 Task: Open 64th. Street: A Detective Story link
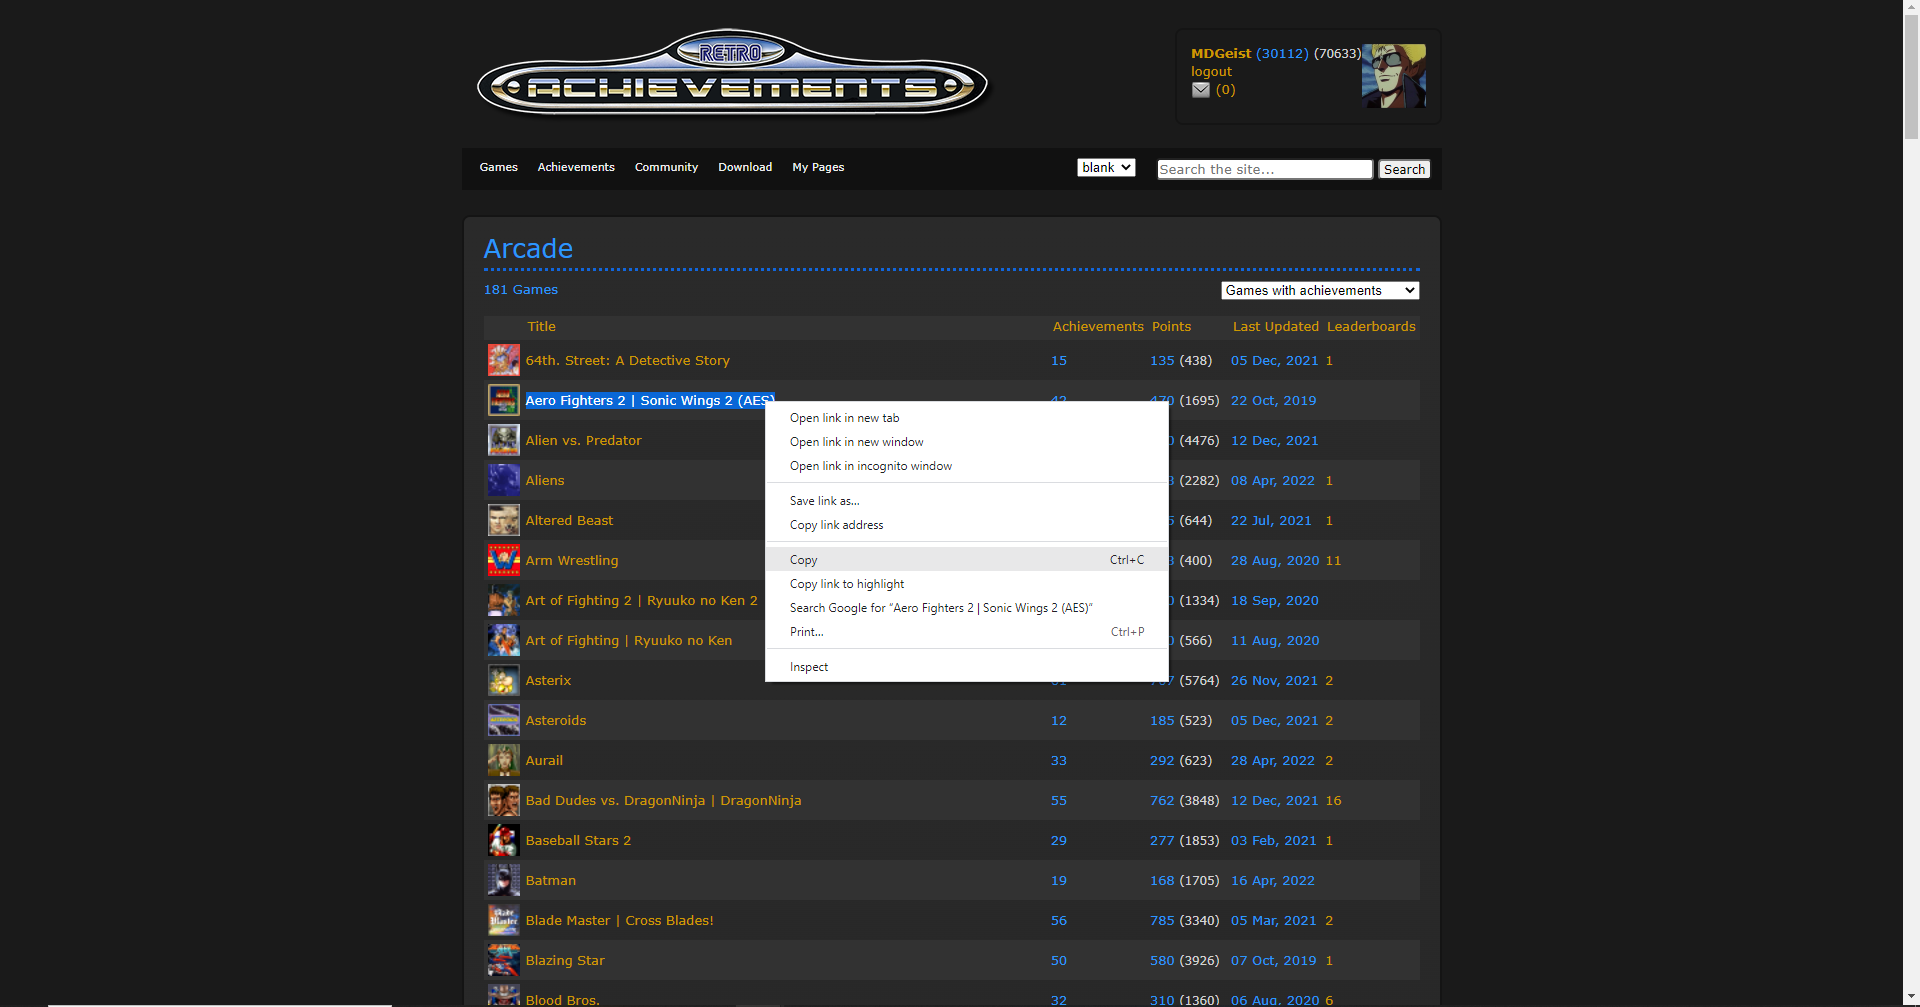click(628, 361)
